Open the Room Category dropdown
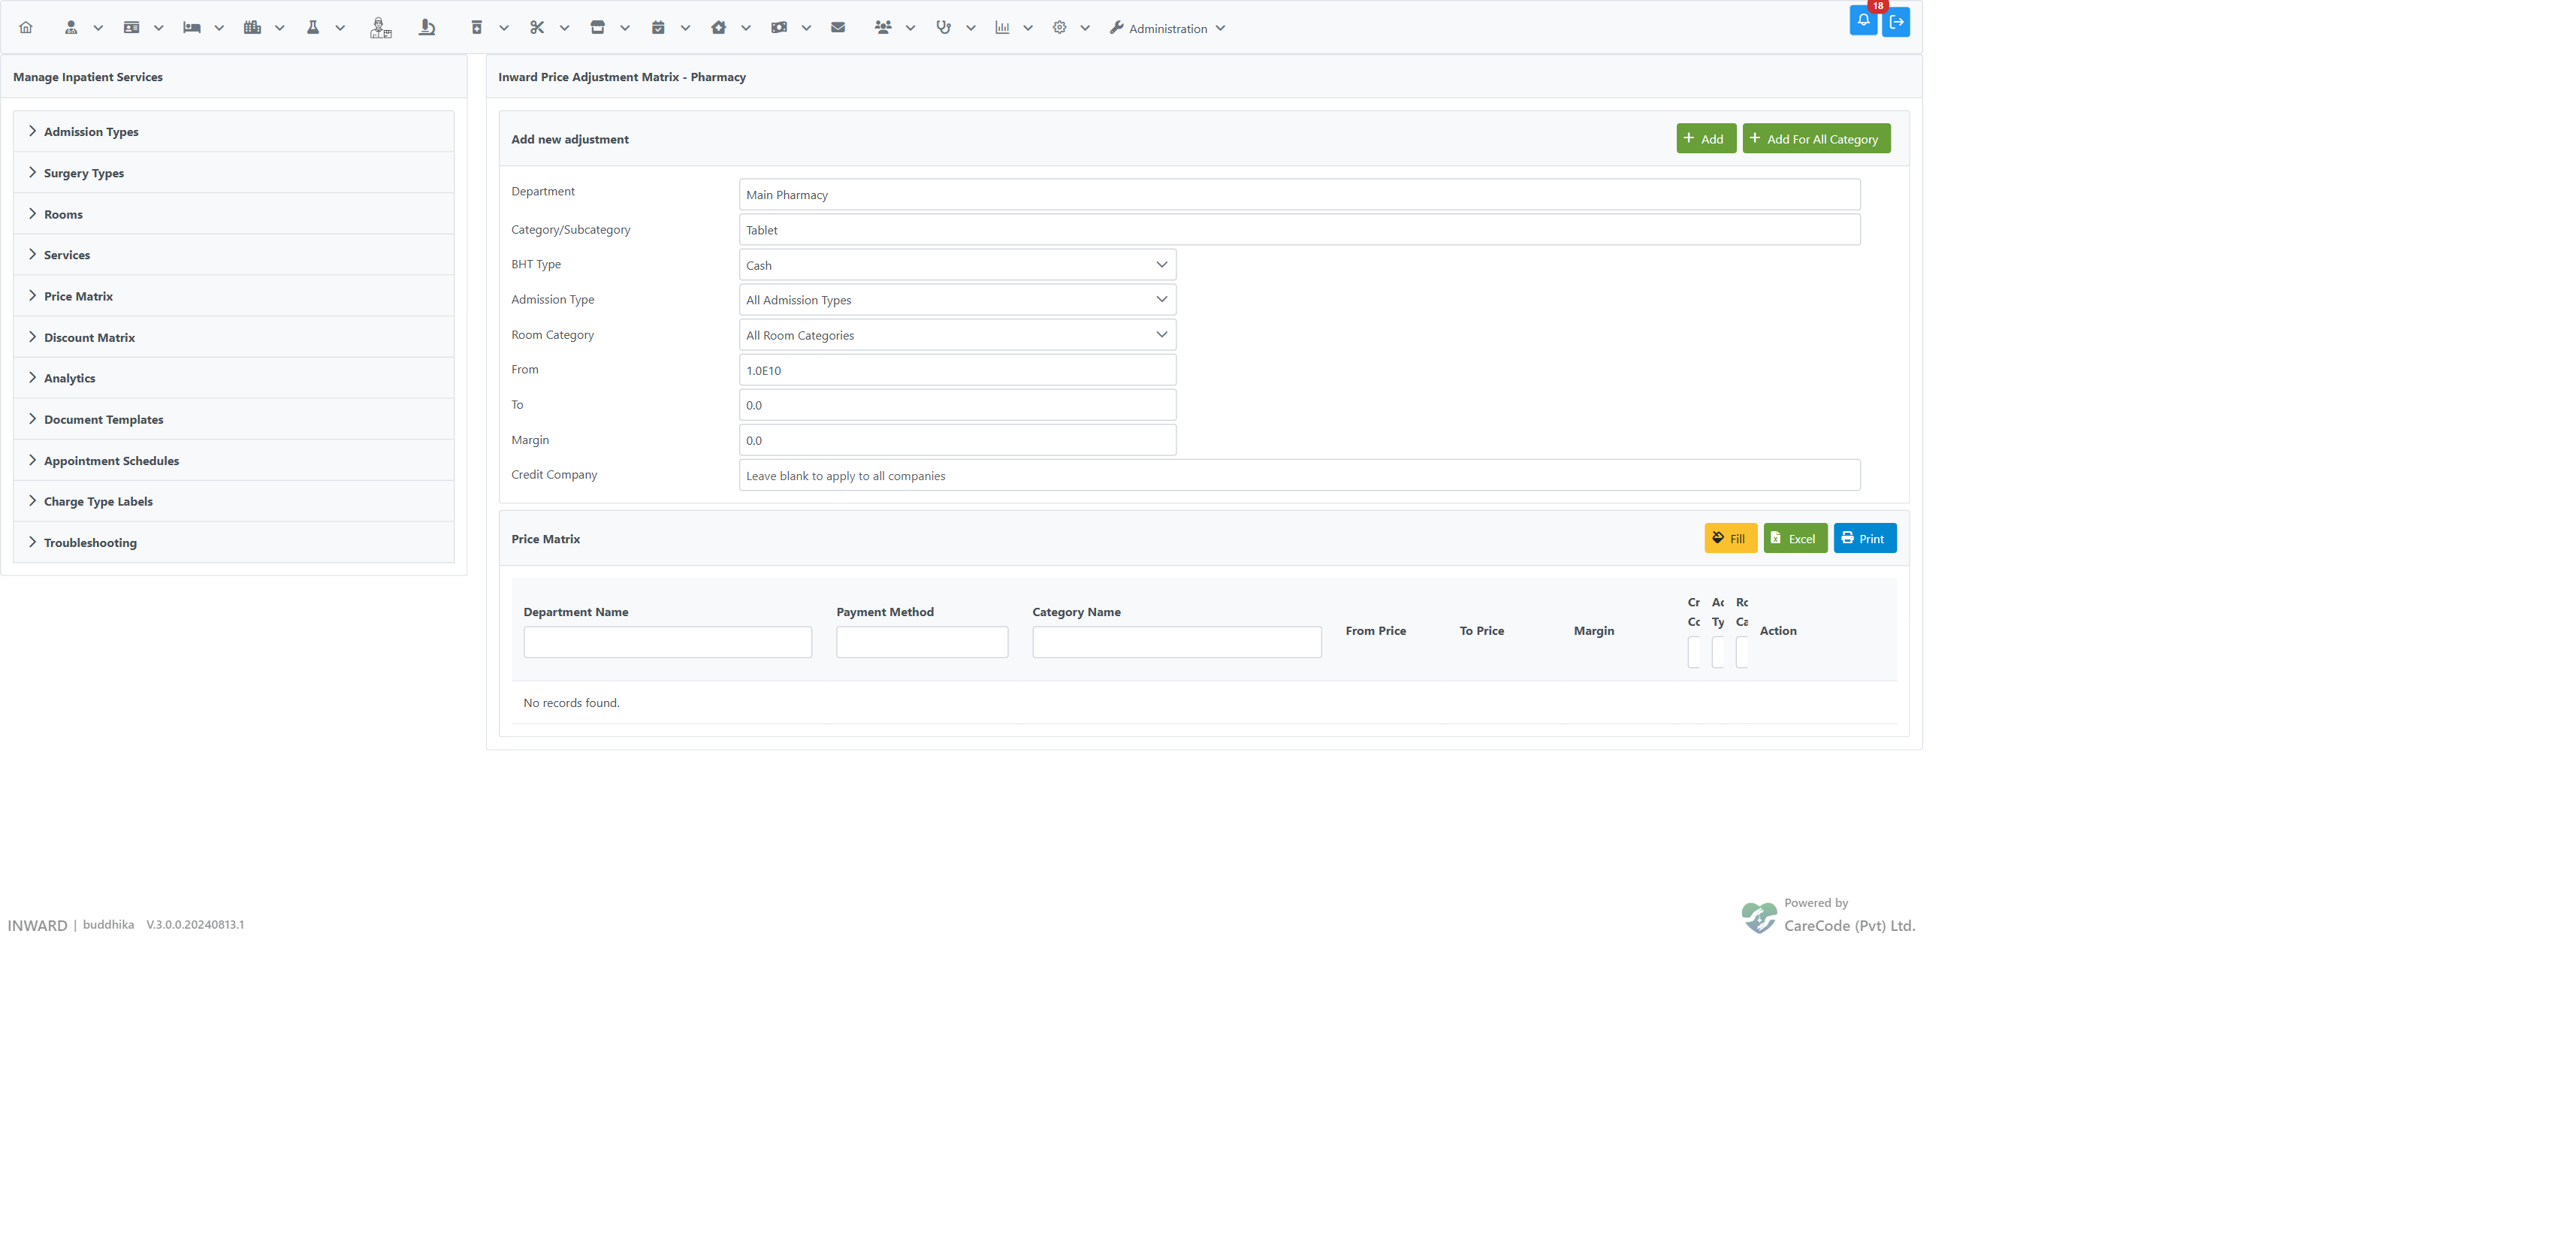This screenshot has height=1242, width=2576. coord(957,335)
